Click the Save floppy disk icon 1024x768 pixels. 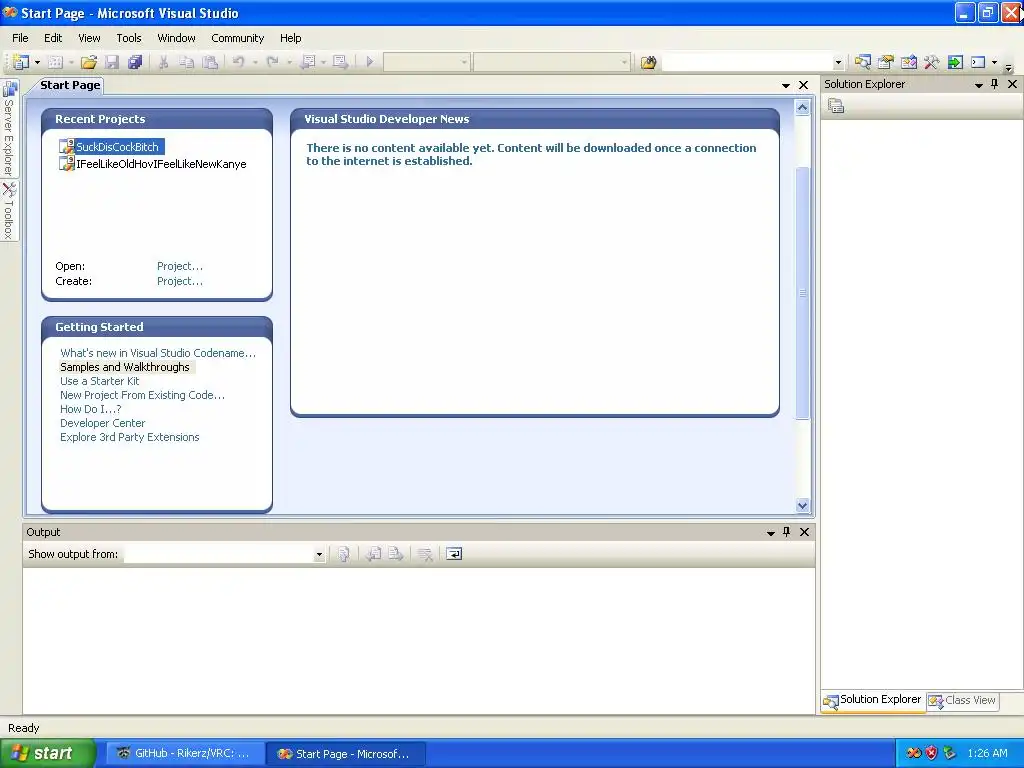coord(112,62)
